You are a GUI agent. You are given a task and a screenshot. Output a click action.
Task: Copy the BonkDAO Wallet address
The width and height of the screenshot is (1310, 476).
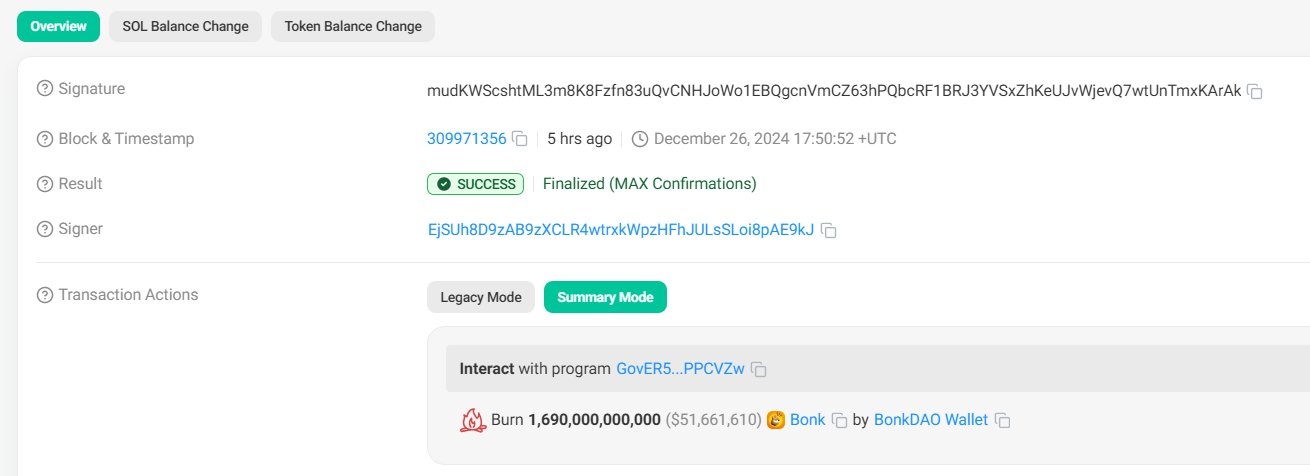coord(1002,420)
